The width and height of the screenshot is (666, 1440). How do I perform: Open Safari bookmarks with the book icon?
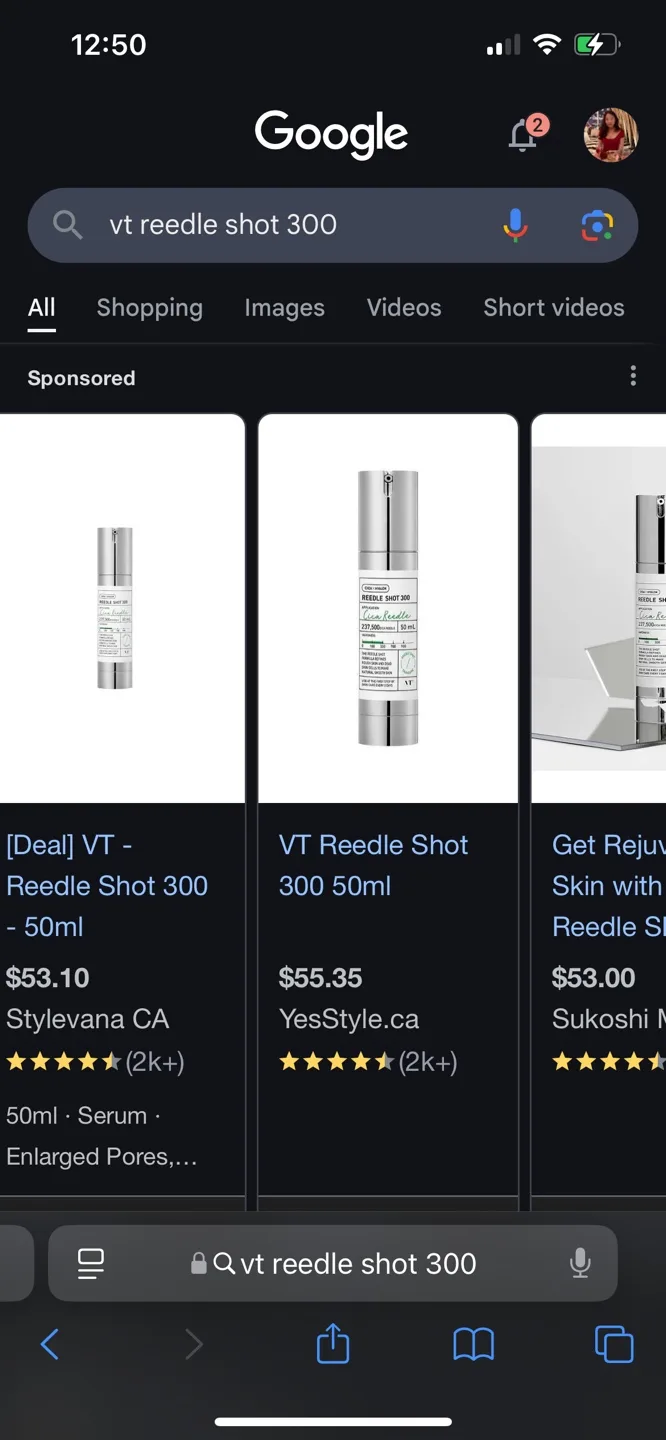[x=472, y=1345]
